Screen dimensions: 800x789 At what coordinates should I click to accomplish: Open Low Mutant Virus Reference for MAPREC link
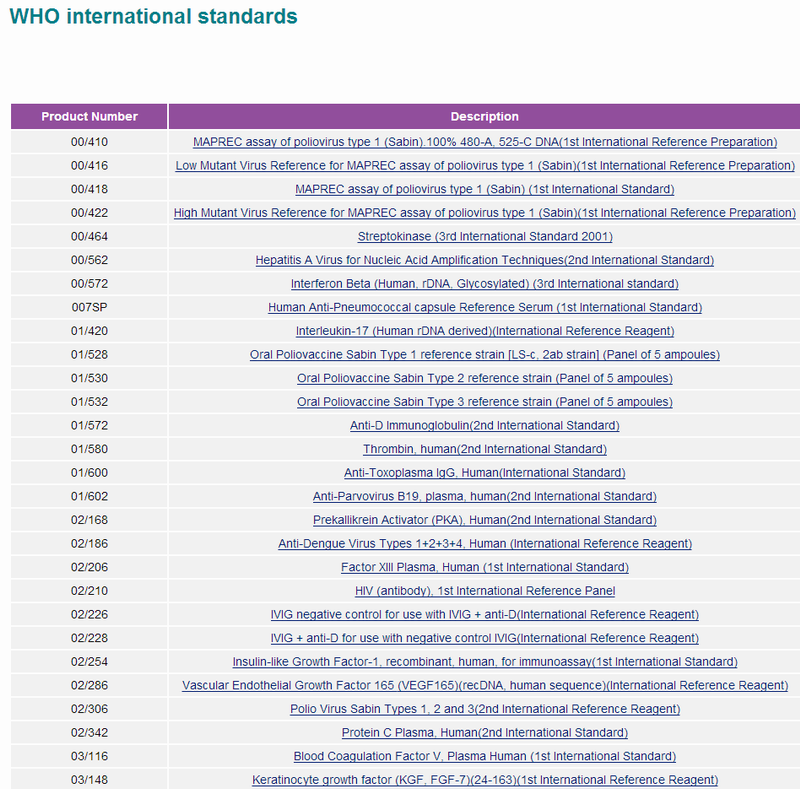point(485,165)
